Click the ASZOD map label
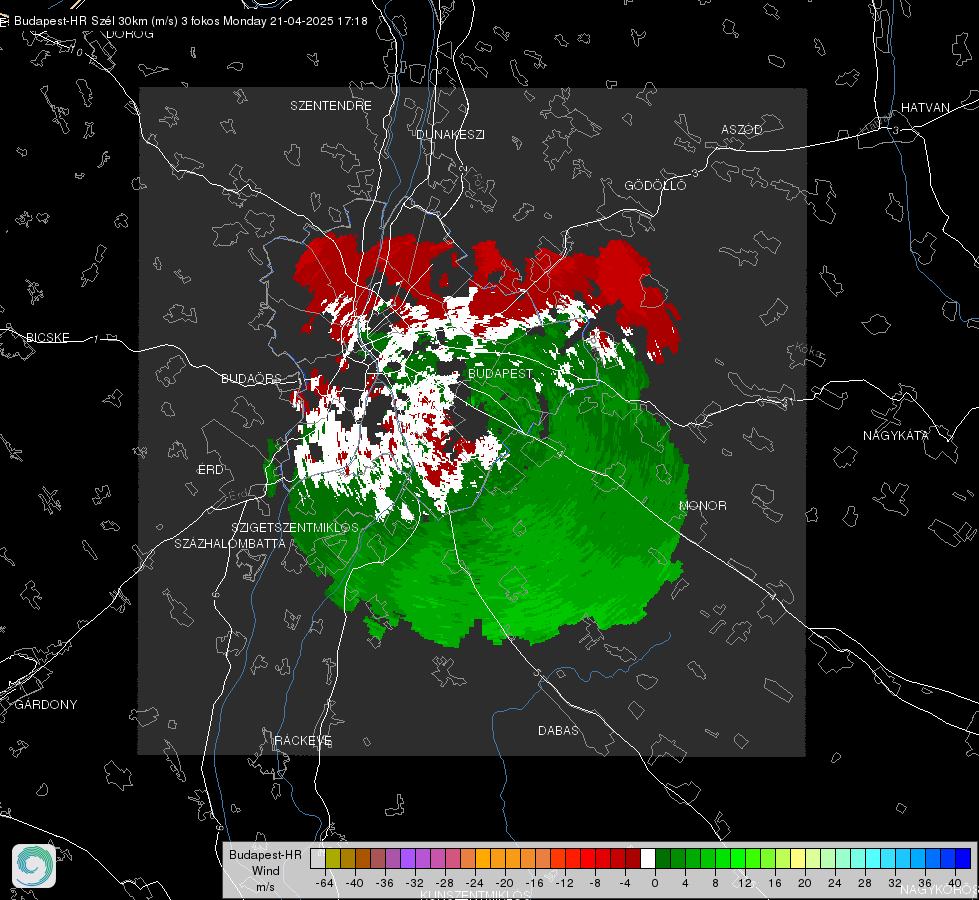979x900 pixels. pos(742,130)
